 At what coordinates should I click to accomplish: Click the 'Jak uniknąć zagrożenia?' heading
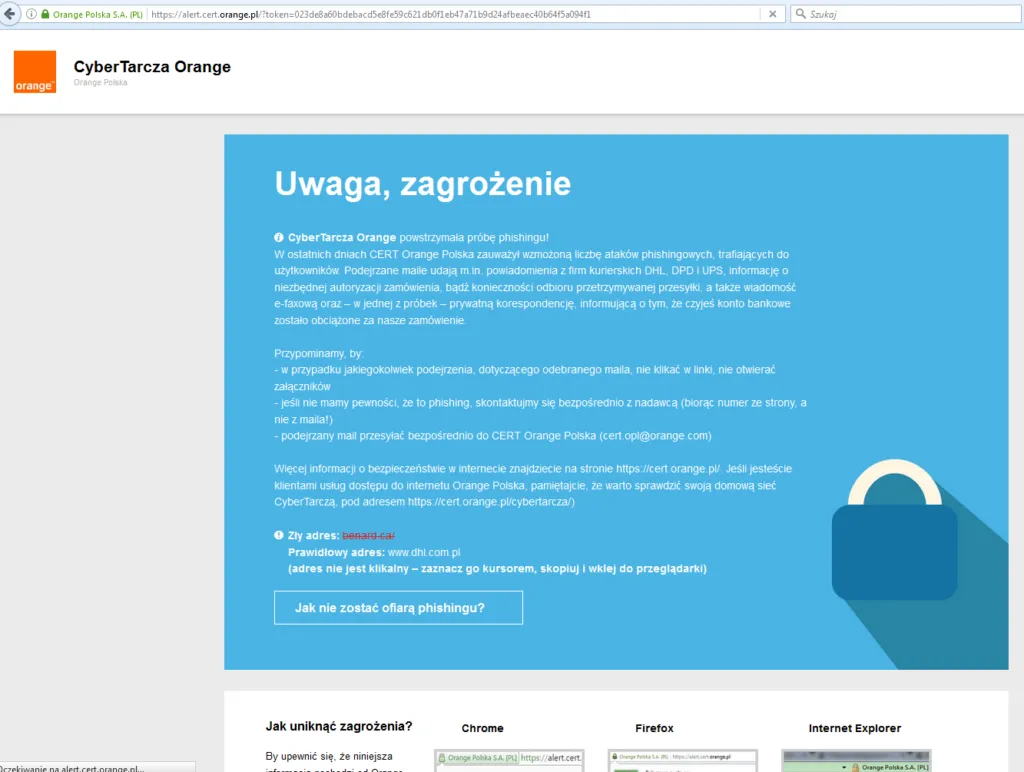pos(339,726)
